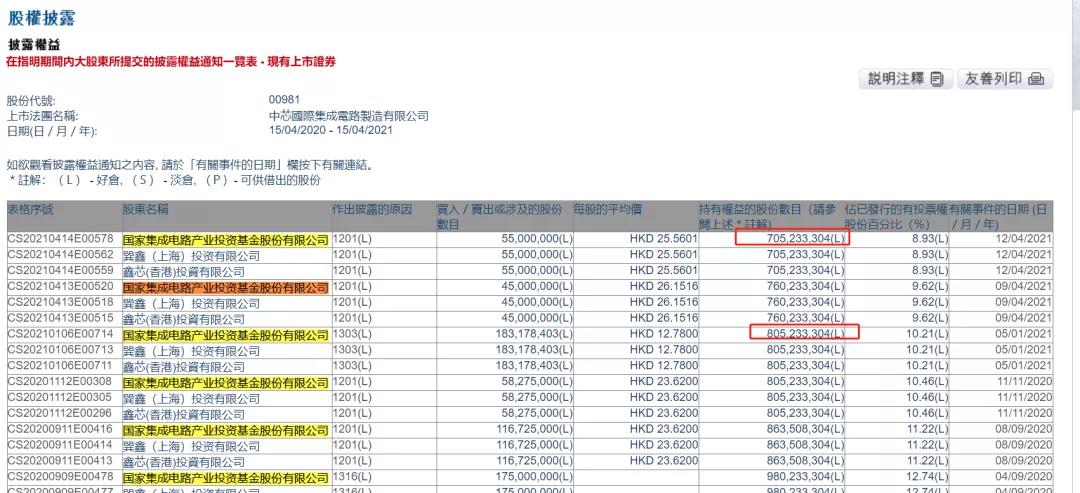The height and width of the screenshot is (493, 1080).
Task: Open date link 12/04/2021 in row CS20210414E00559
Action: click(1024, 271)
